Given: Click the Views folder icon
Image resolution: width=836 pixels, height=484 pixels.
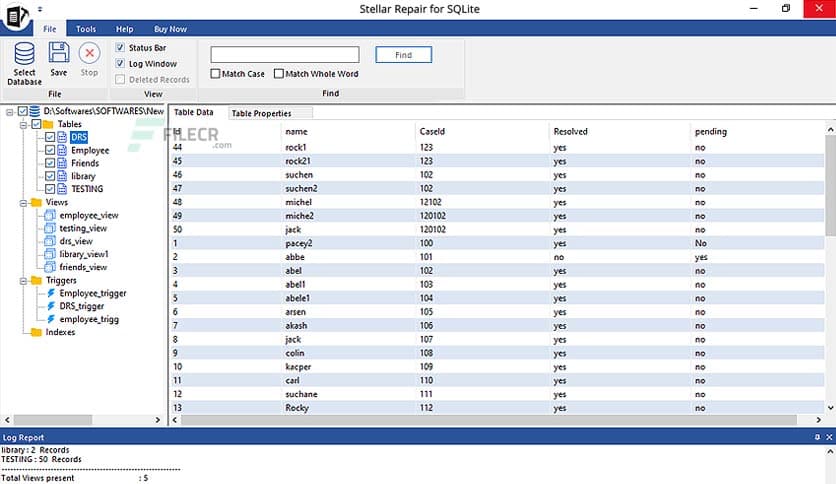Looking at the screenshot, I should click(x=36, y=202).
